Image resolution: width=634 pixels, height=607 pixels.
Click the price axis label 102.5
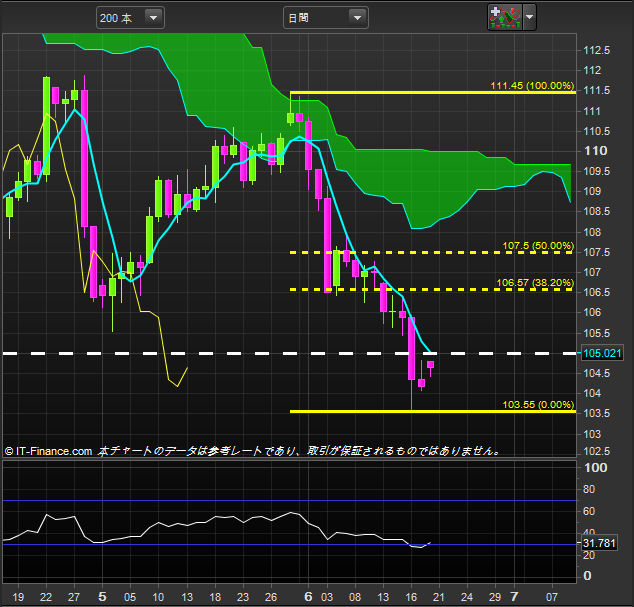[596, 451]
